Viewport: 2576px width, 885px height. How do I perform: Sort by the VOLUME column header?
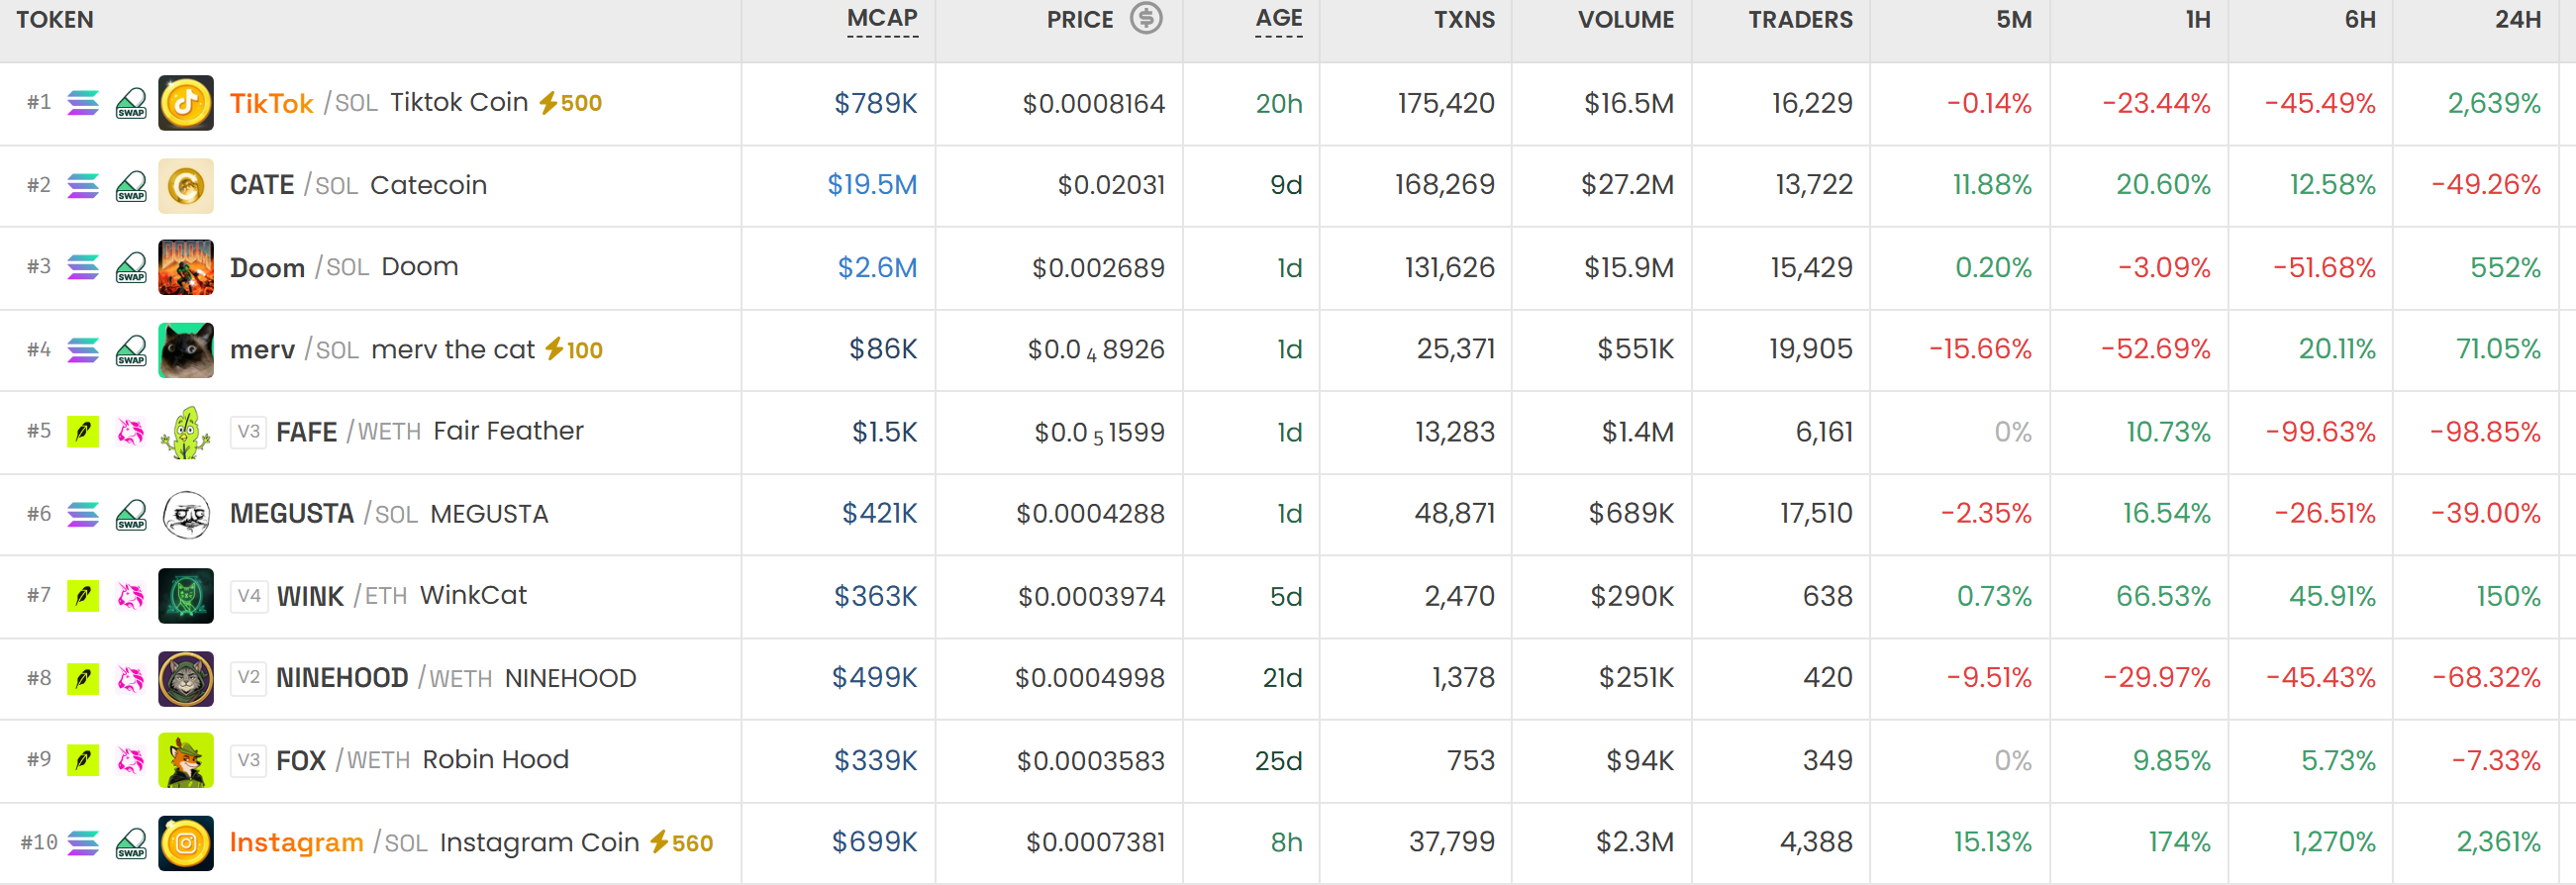pyautogui.click(x=1625, y=20)
